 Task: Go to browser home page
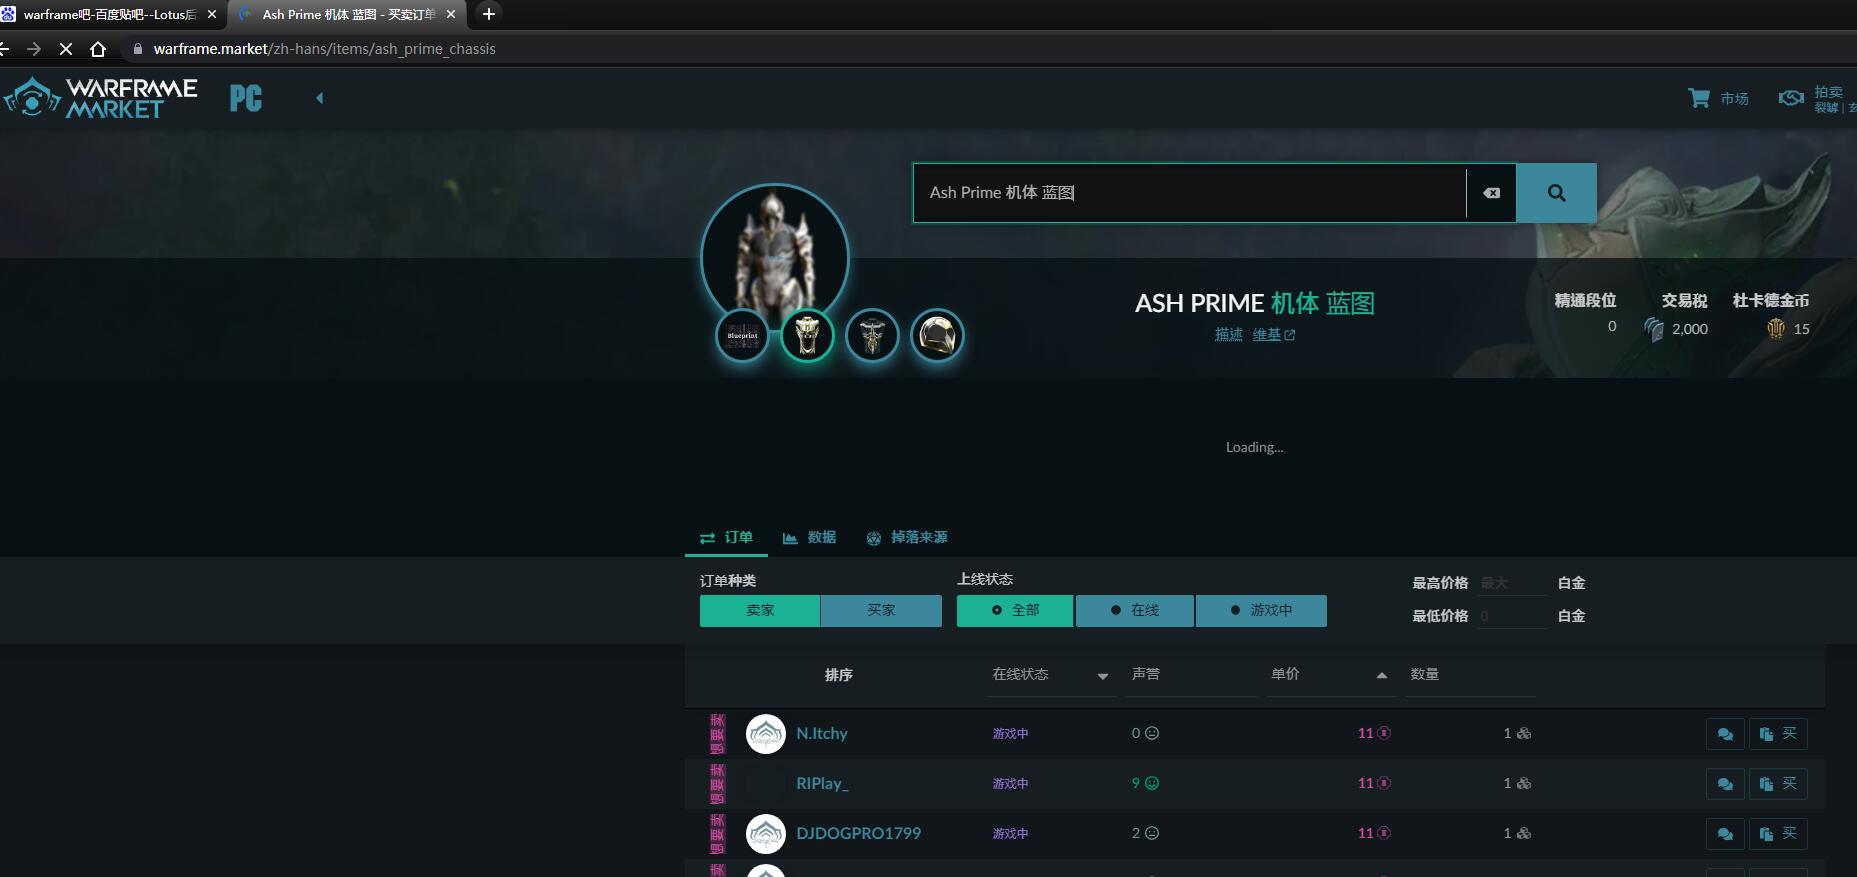(97, 48)
